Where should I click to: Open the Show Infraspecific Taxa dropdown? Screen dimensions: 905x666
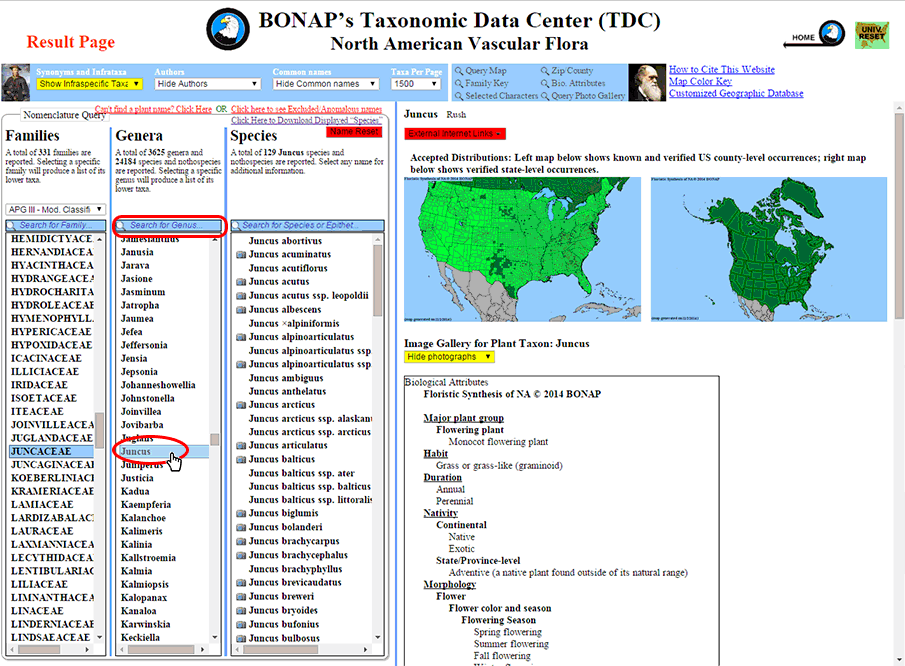[x=89, y=84]
